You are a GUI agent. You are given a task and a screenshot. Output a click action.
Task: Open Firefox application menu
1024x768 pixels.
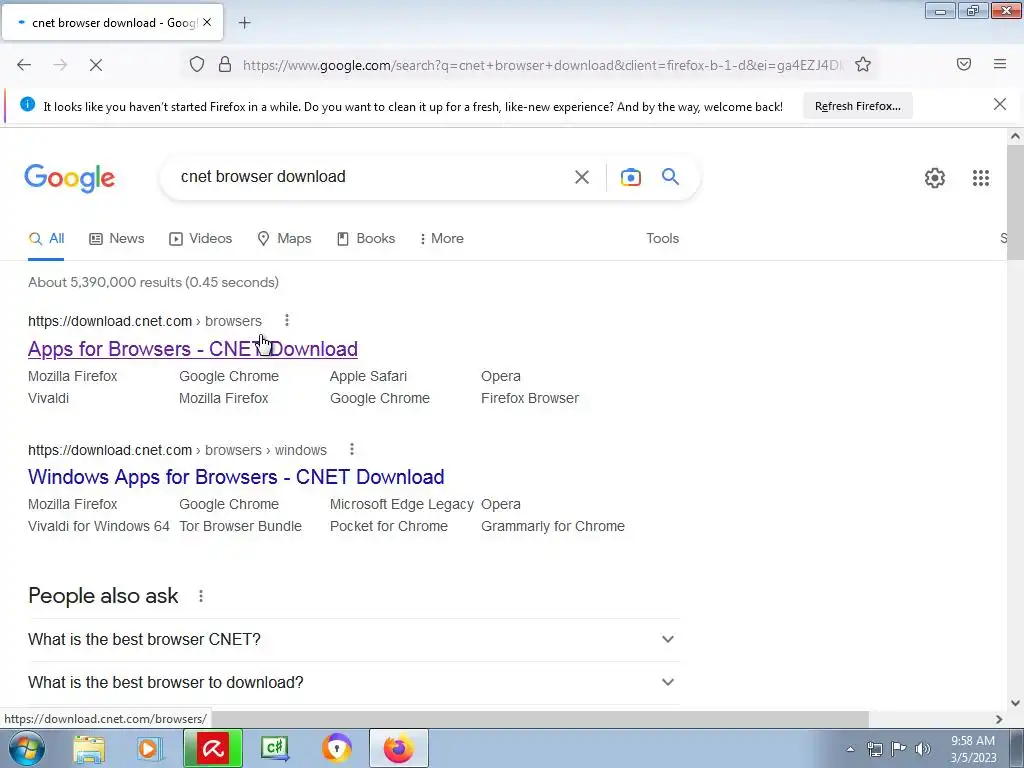pyautogui.click(x=1000, y=64)
